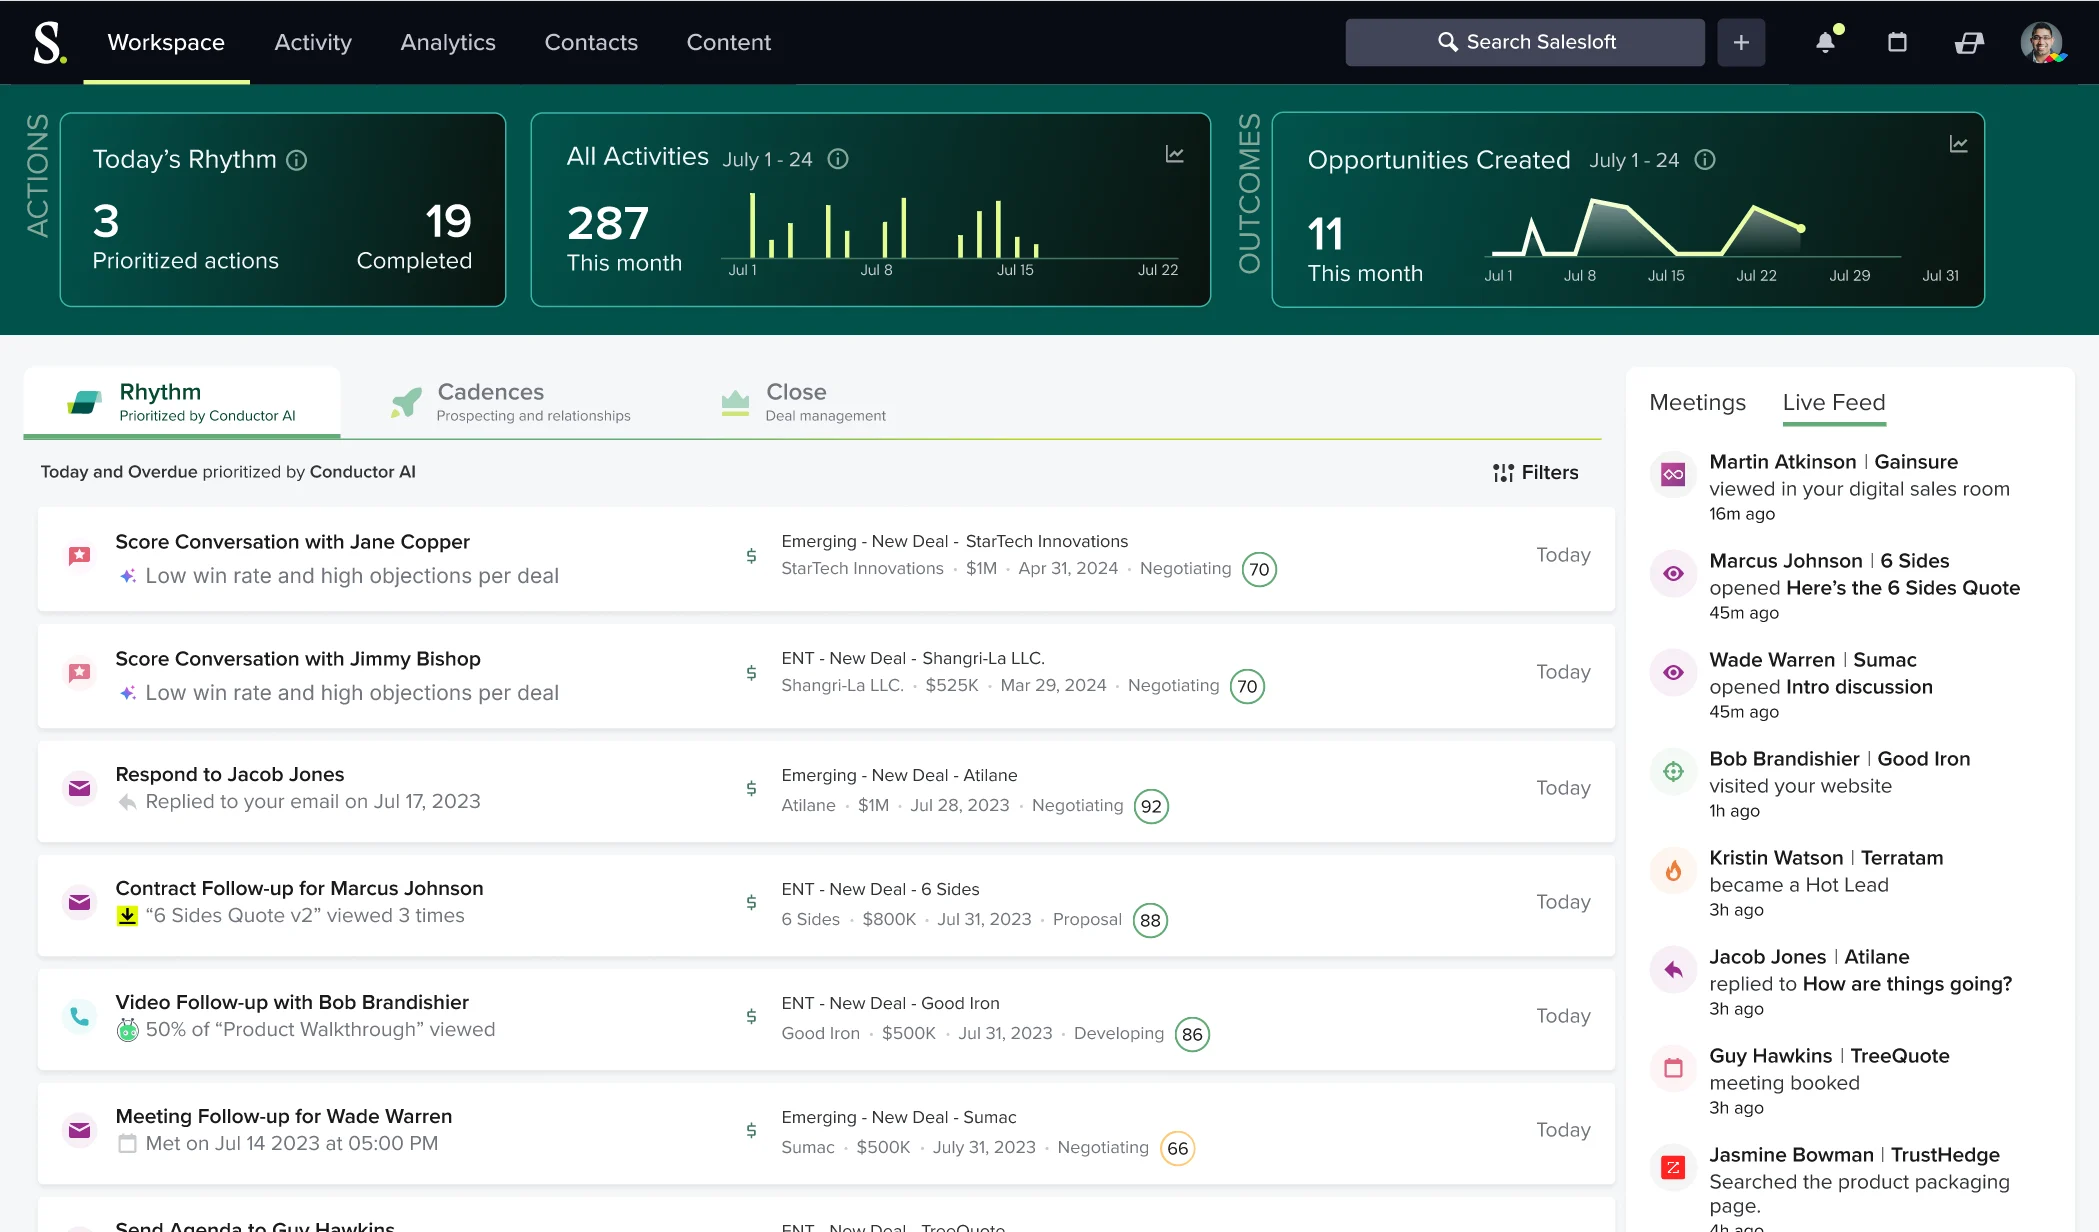This screenshot has height=1232, width=2099.
Task: Open Meeting Follow-up for Wade Warren
Action: [284, 1117]
